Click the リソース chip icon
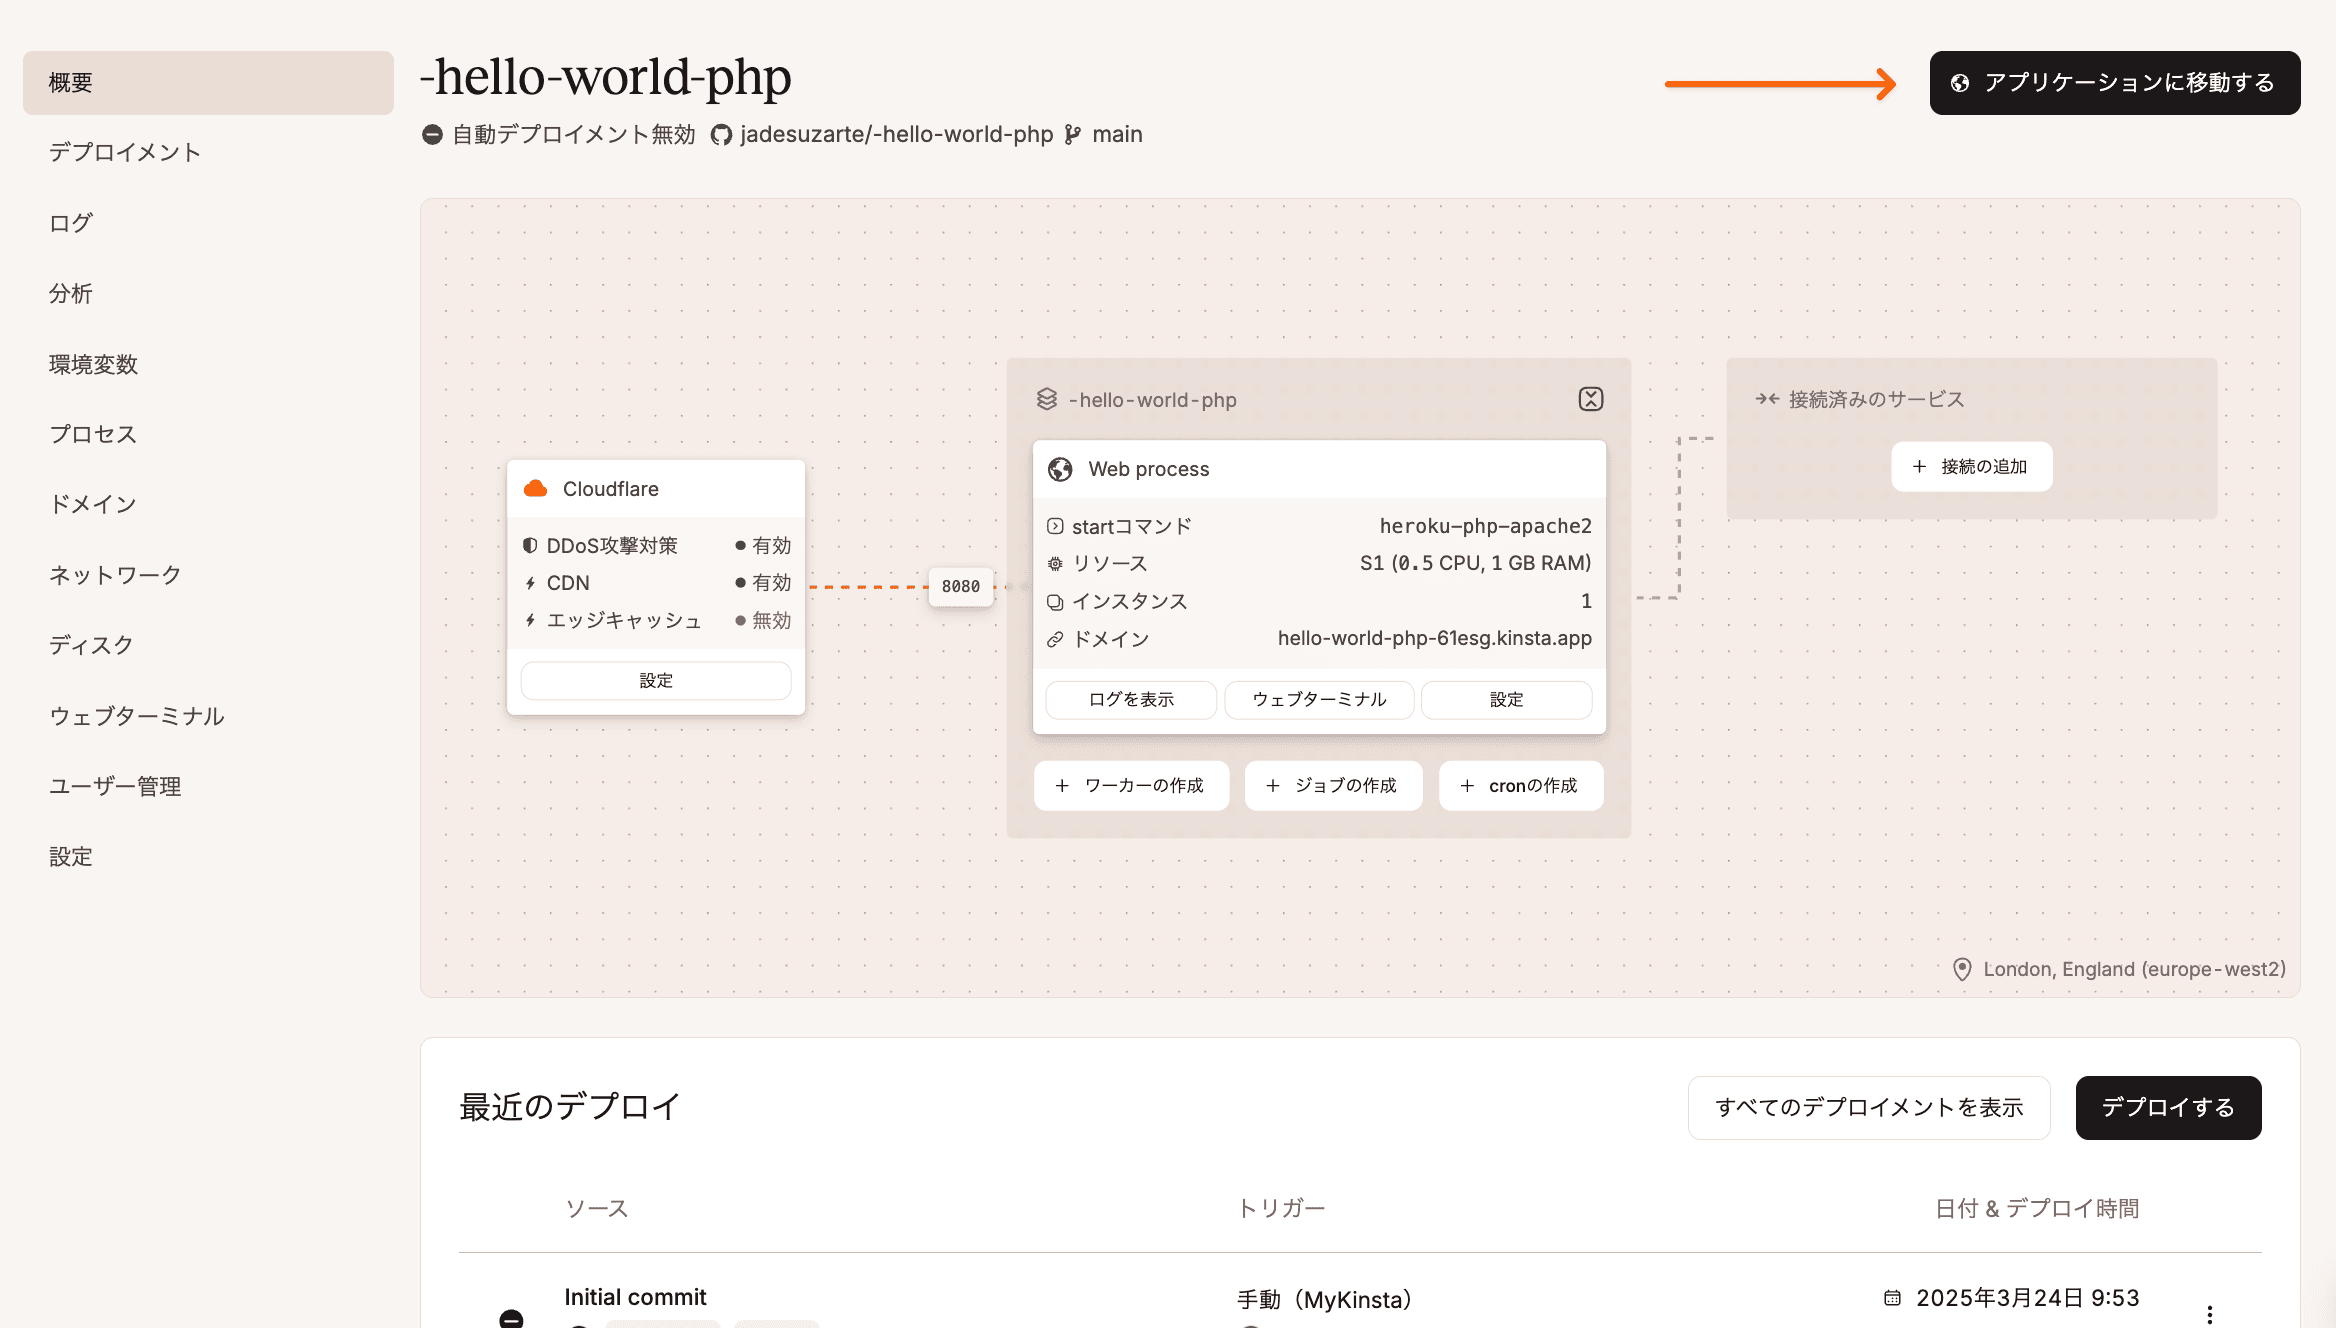2336x1328 pixels. point(1055,564)
